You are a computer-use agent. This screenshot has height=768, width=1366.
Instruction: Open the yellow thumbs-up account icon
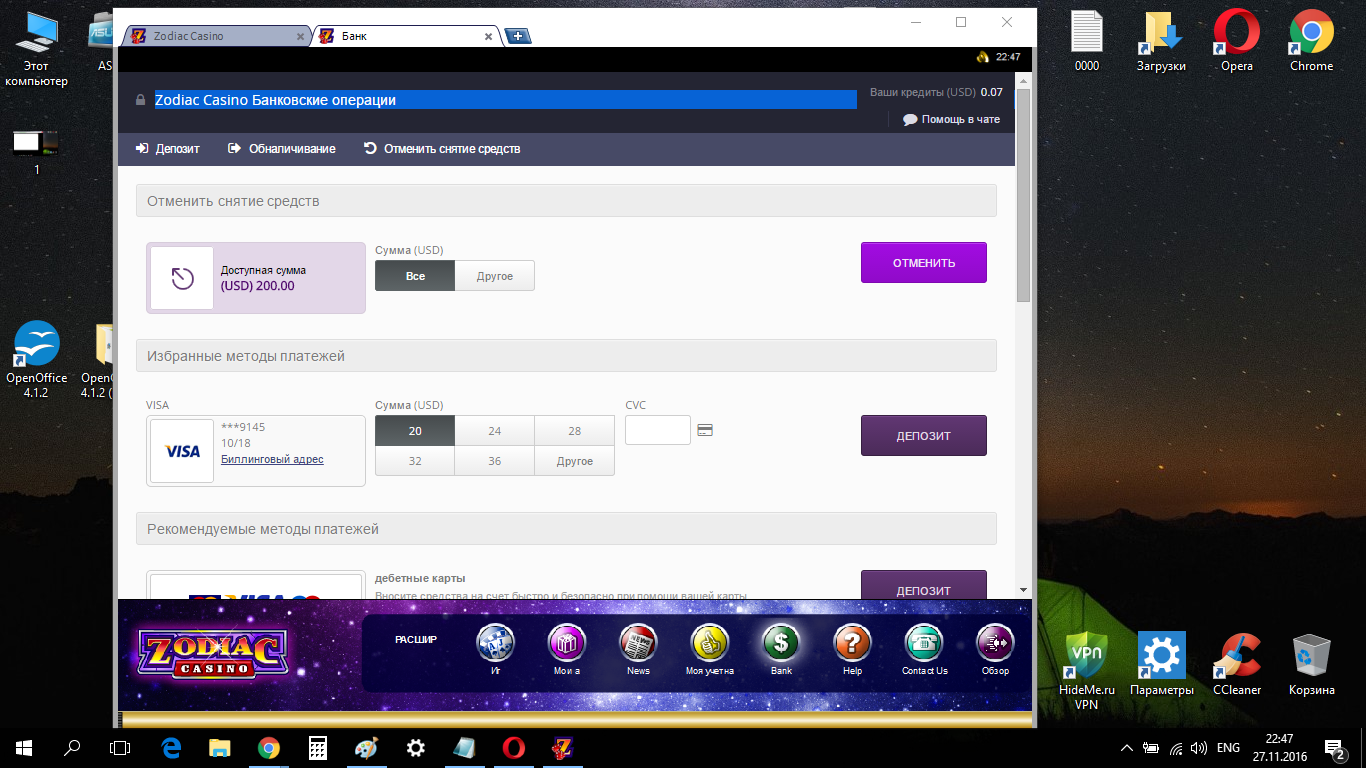point(710,643)
